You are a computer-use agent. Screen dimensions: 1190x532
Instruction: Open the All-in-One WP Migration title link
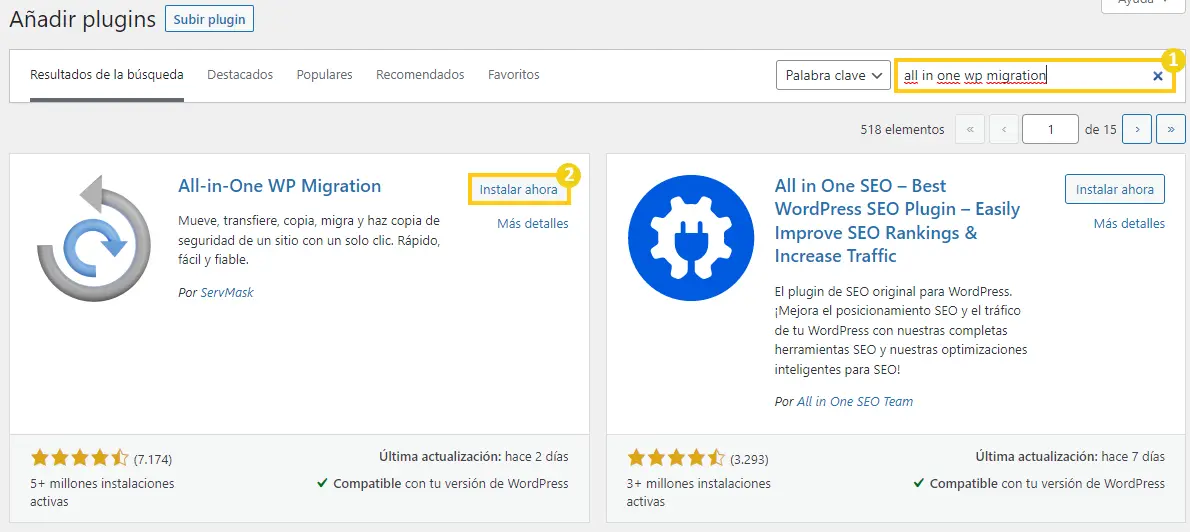(279, 186)
